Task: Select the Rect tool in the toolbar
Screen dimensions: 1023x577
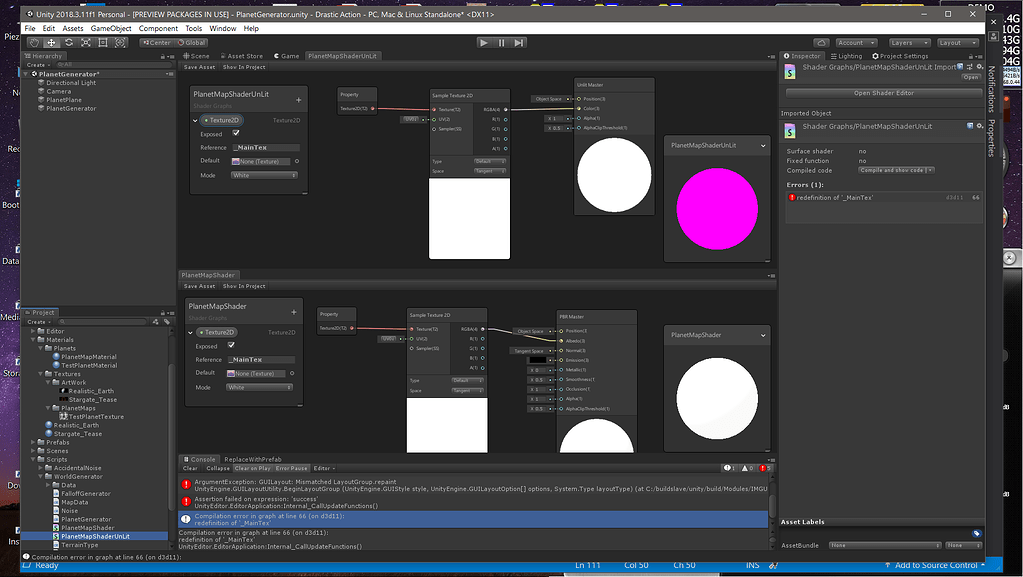Action: tap(103, 42)
